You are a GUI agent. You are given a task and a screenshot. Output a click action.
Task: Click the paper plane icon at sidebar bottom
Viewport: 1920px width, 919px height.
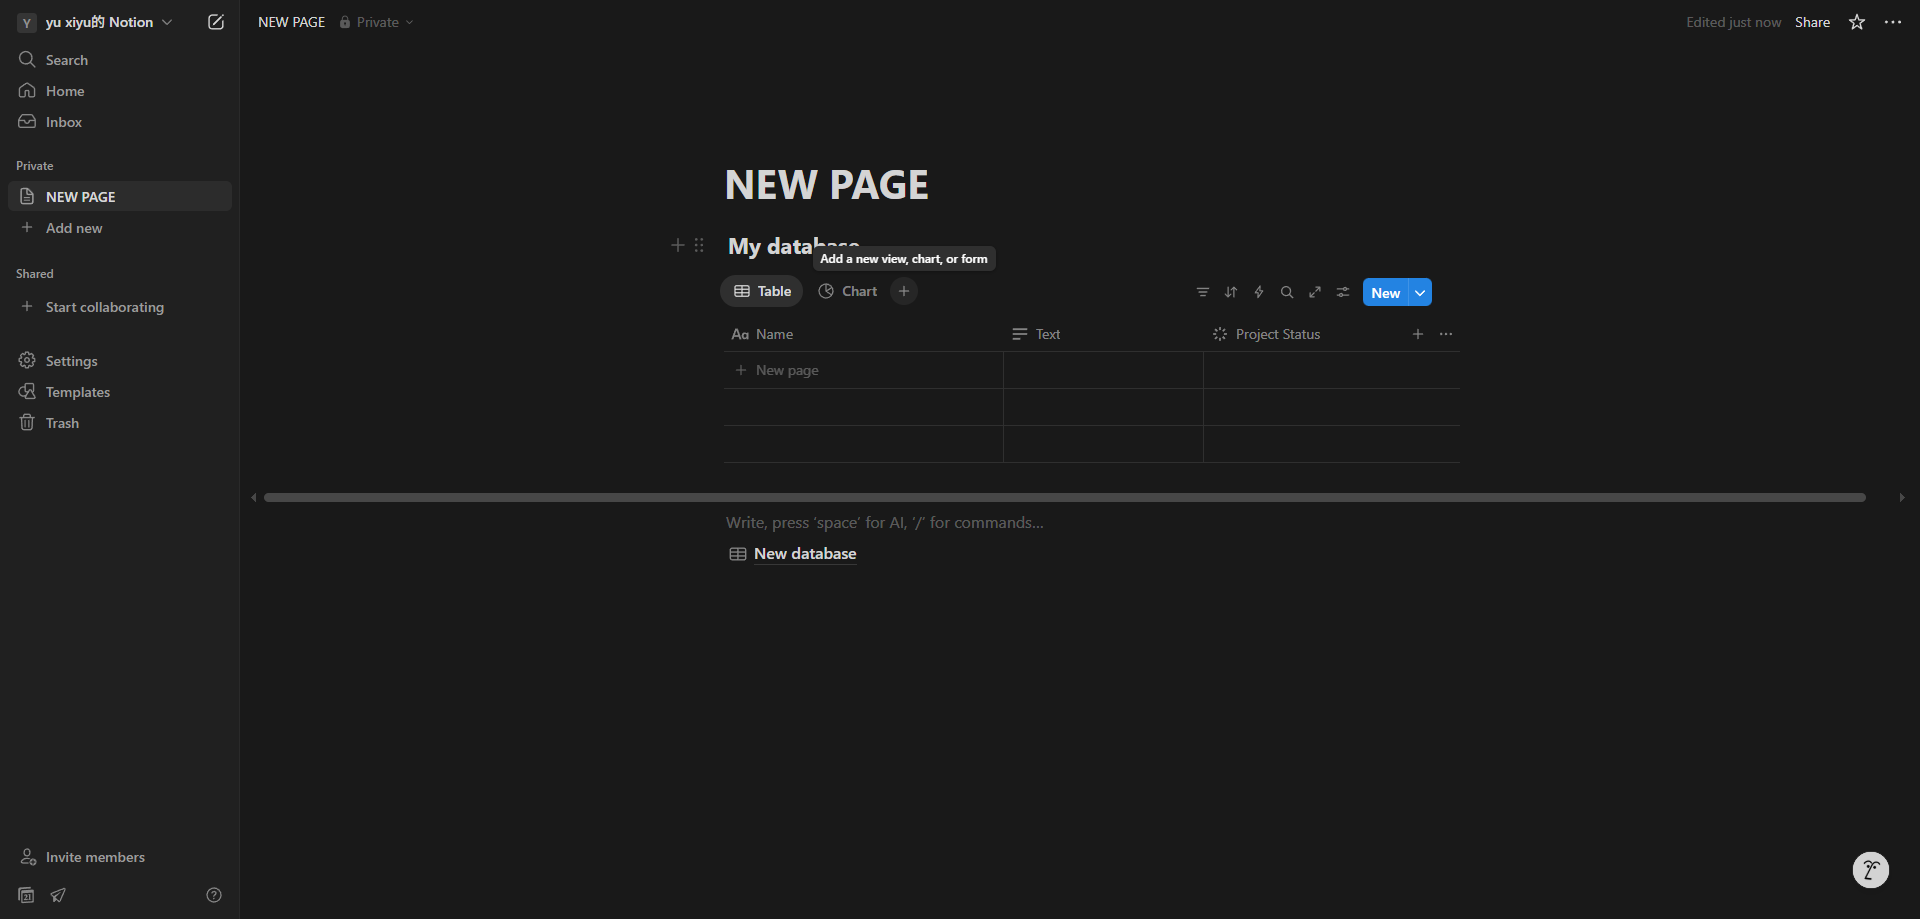click(x=58, y=895)
